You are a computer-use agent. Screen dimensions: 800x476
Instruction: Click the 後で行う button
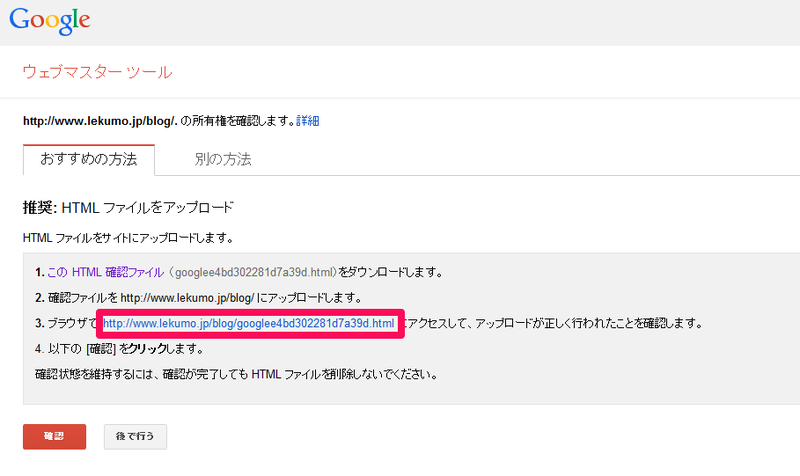click(x=135, y=437)
